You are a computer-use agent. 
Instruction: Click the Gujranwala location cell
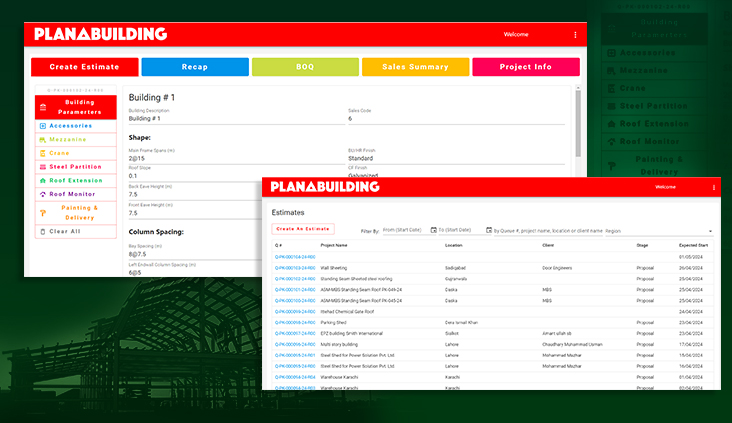coord(456,279)
